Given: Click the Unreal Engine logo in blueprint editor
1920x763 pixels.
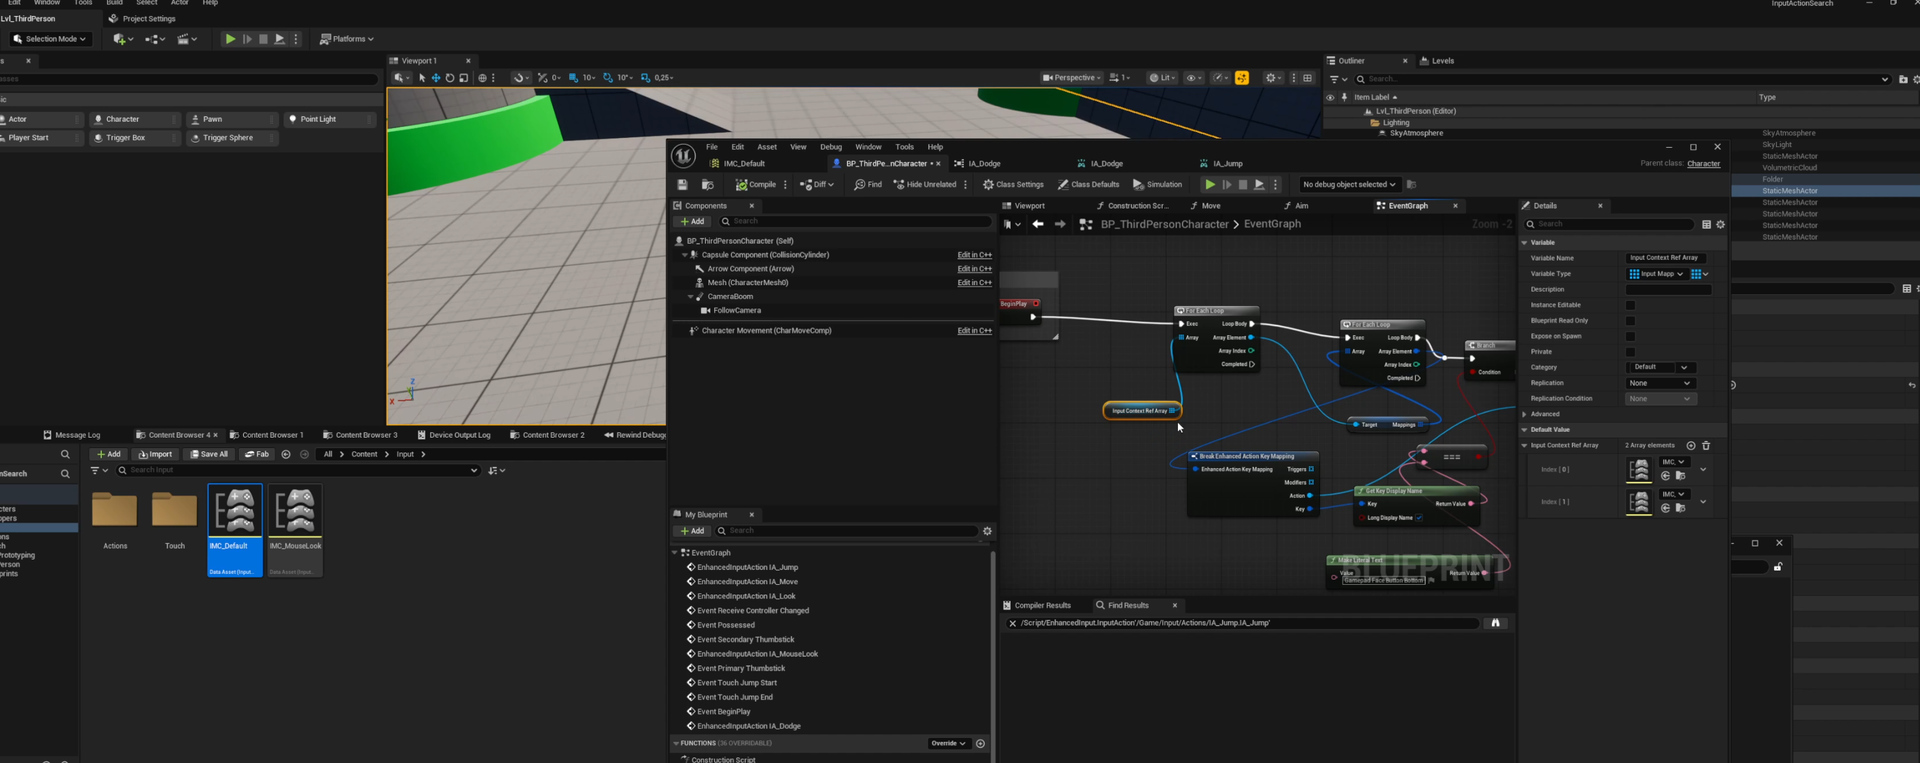Looking at the screenshot, I should (x=683, y=155).
